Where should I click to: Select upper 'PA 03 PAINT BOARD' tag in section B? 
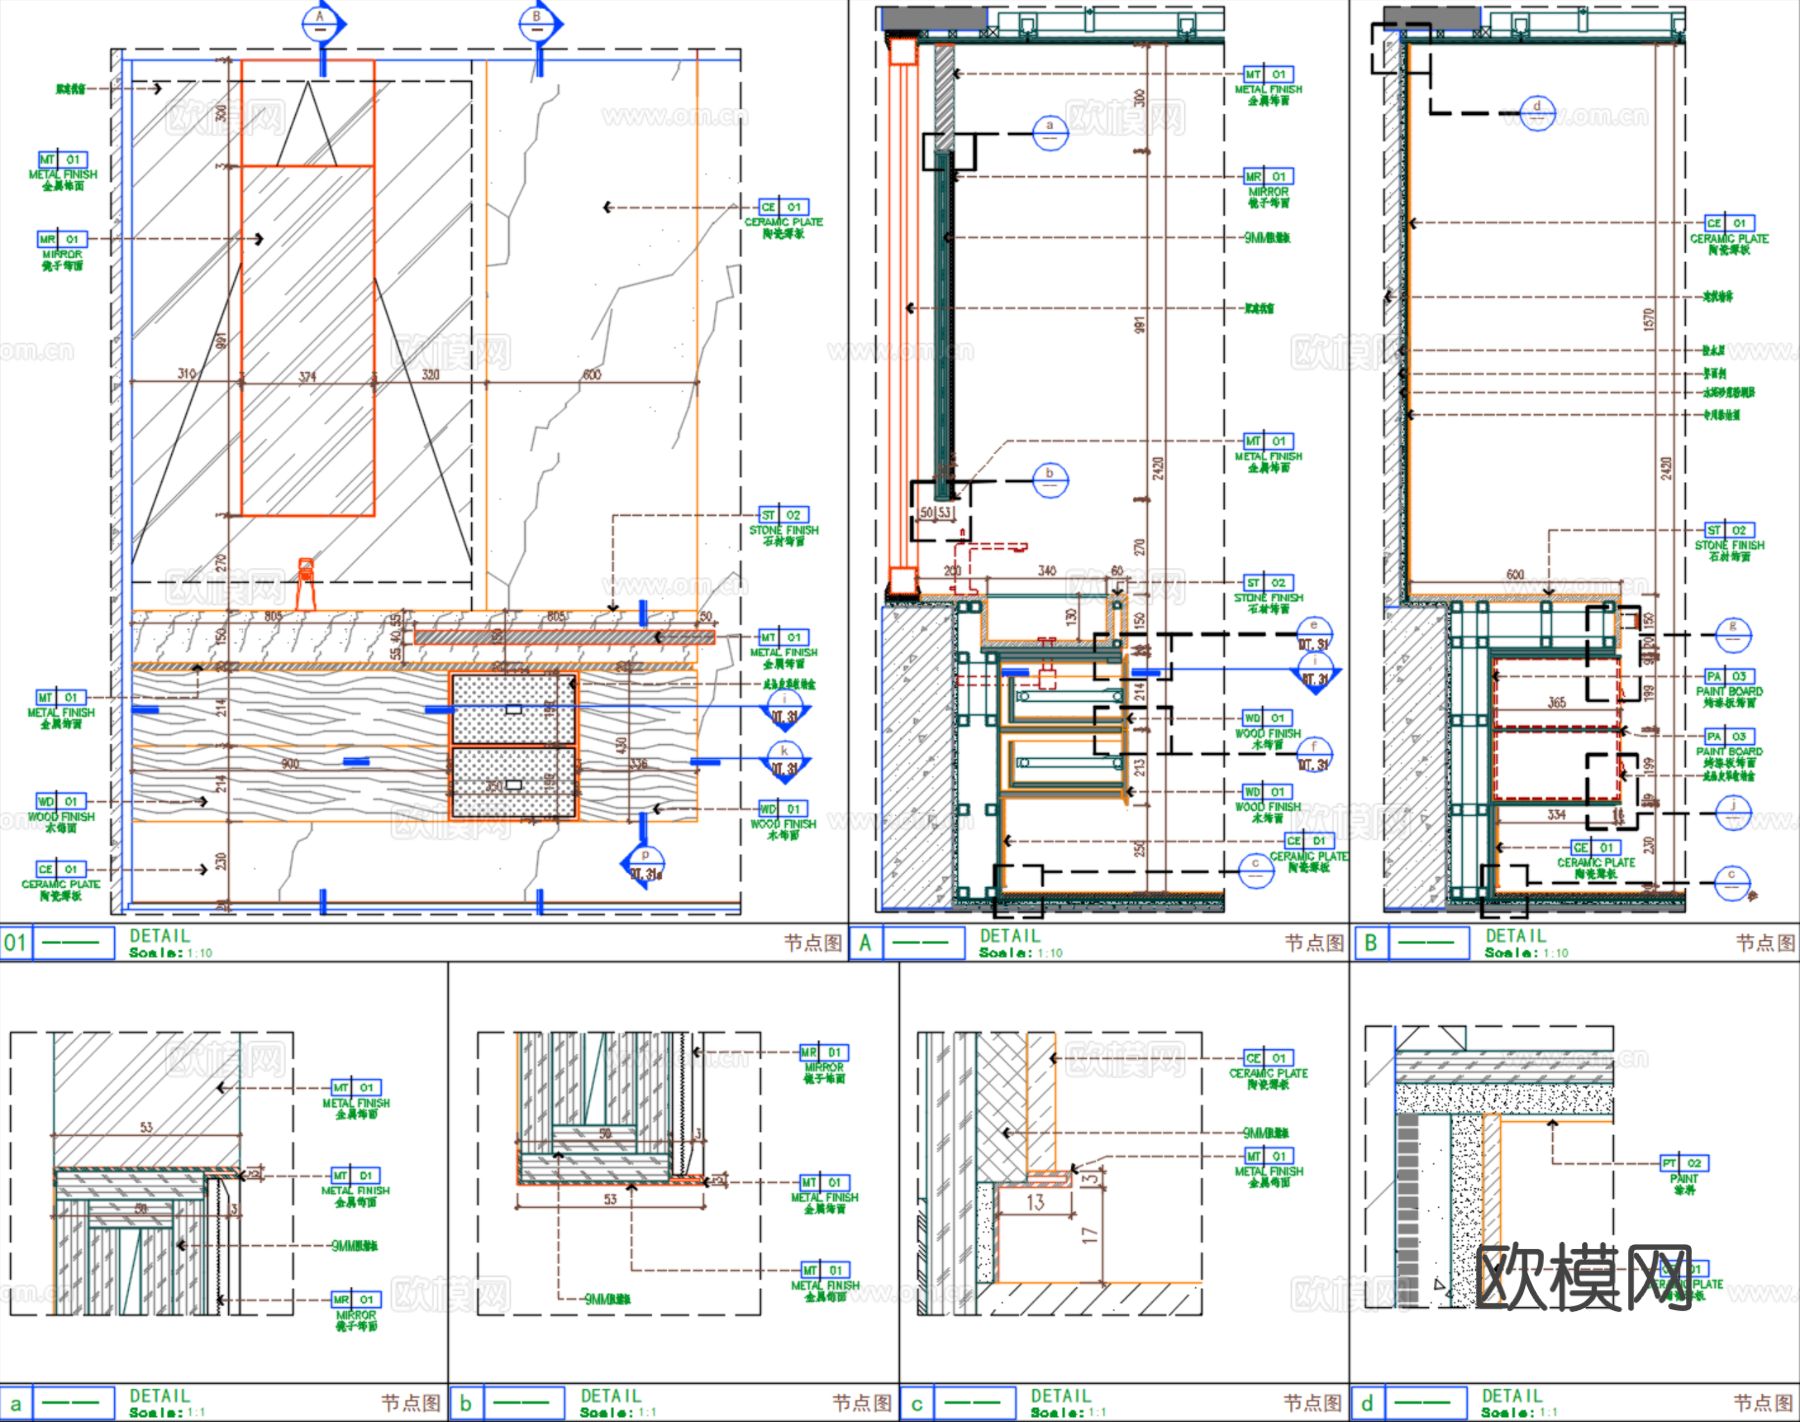[1729, 689]
